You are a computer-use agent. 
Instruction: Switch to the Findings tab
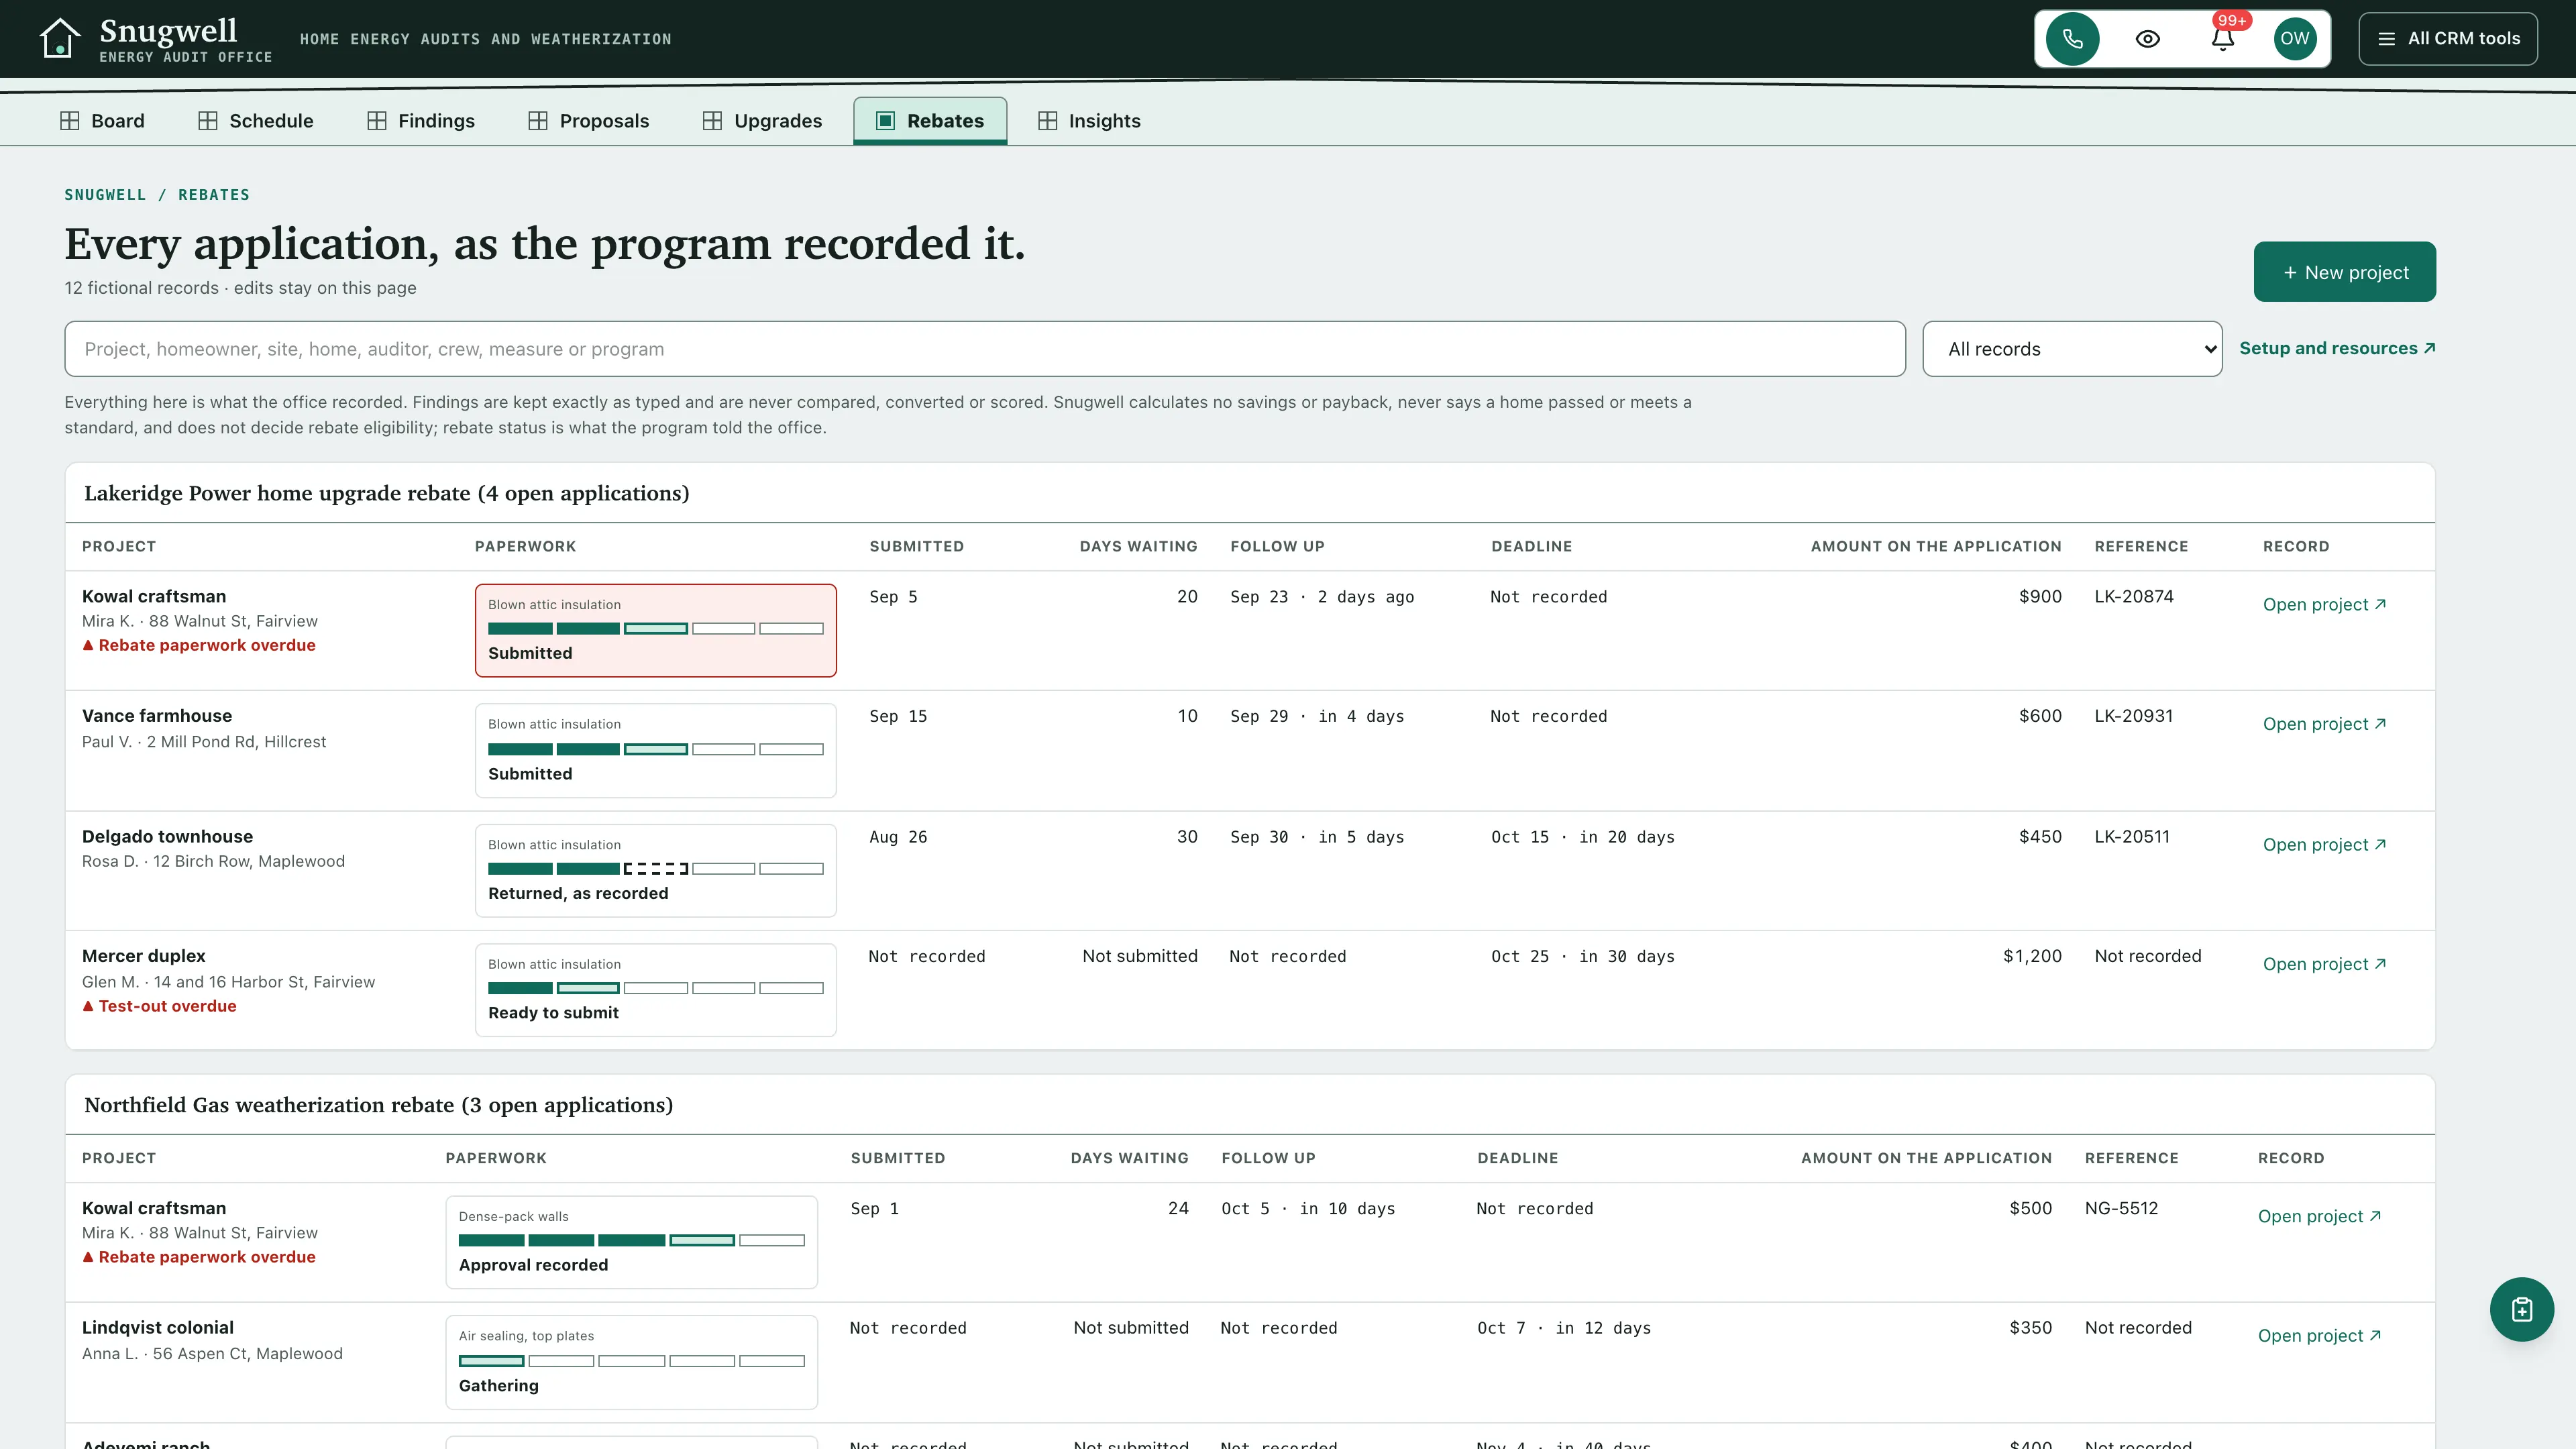click(x=421, y=121)
